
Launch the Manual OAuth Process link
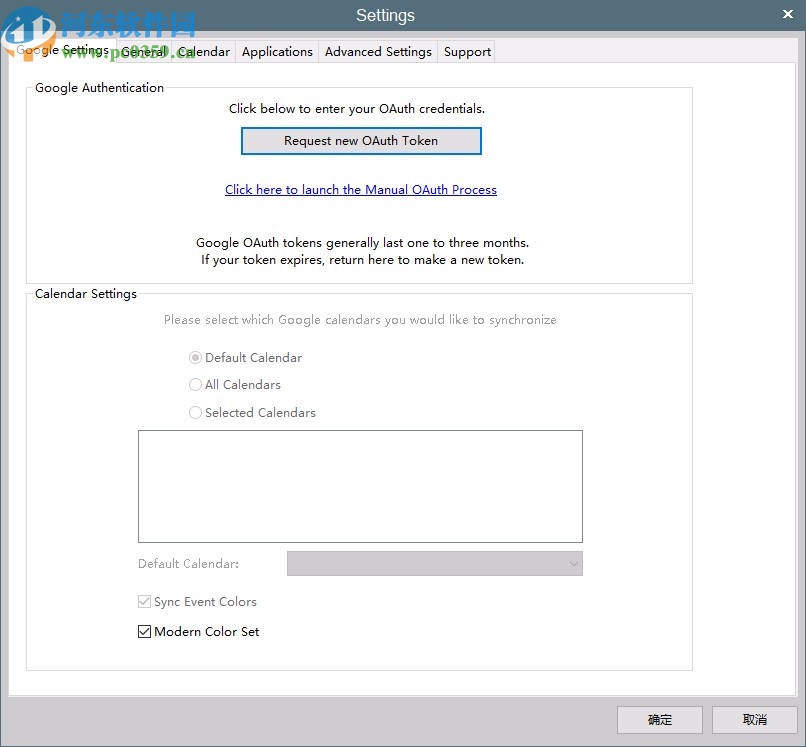(x=361, y=190)
